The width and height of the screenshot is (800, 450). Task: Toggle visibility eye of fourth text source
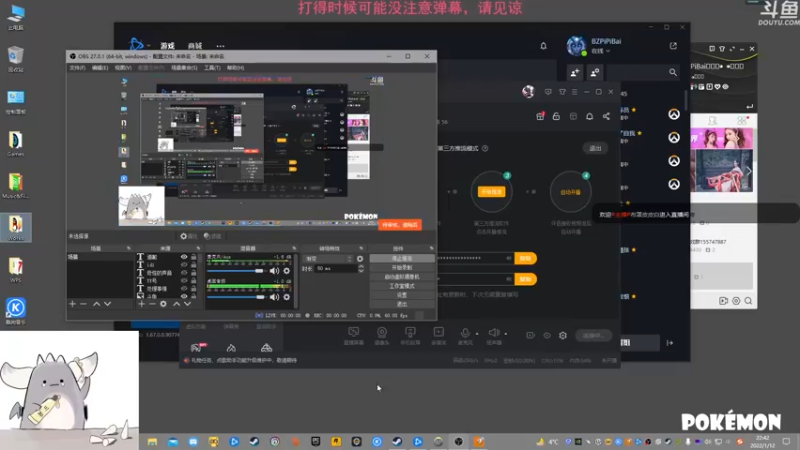[184, 280]
